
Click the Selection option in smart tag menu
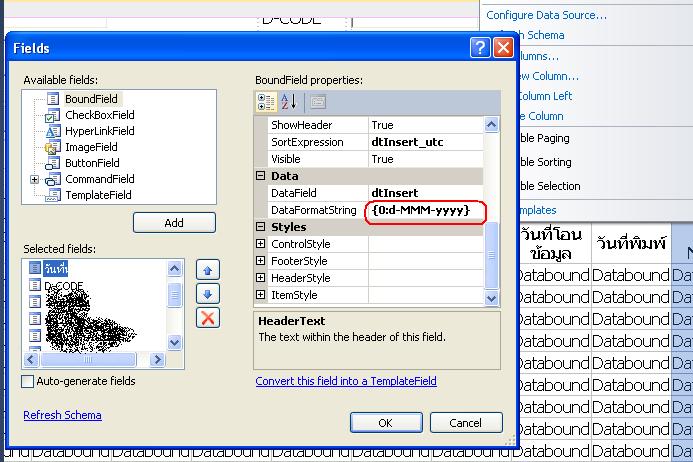point(550,186)
